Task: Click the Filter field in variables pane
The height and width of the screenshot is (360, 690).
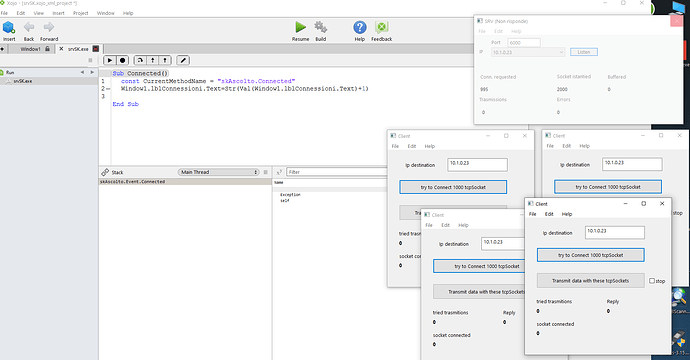Action: (x=337, y=172)
